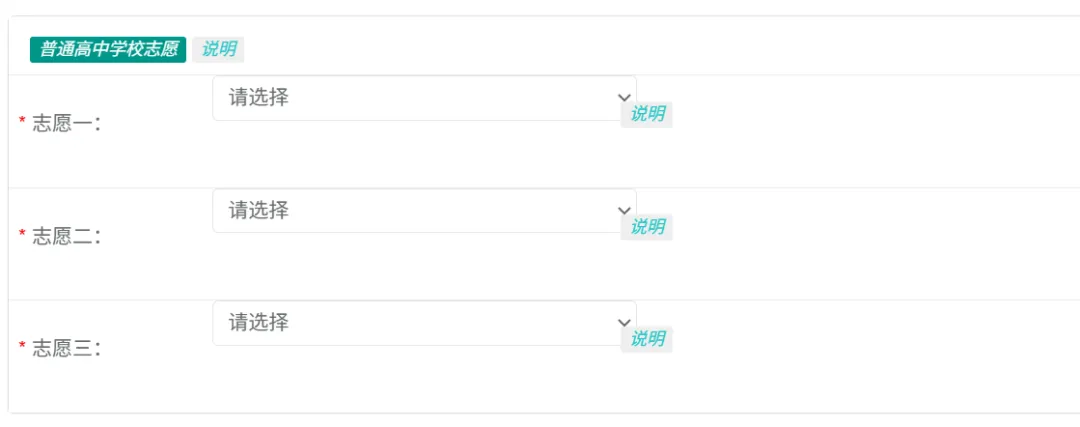This screenshot has width=1080, height=427.
Task: Open the 志愿一 school selection combo box
Action: pos(424,98)
